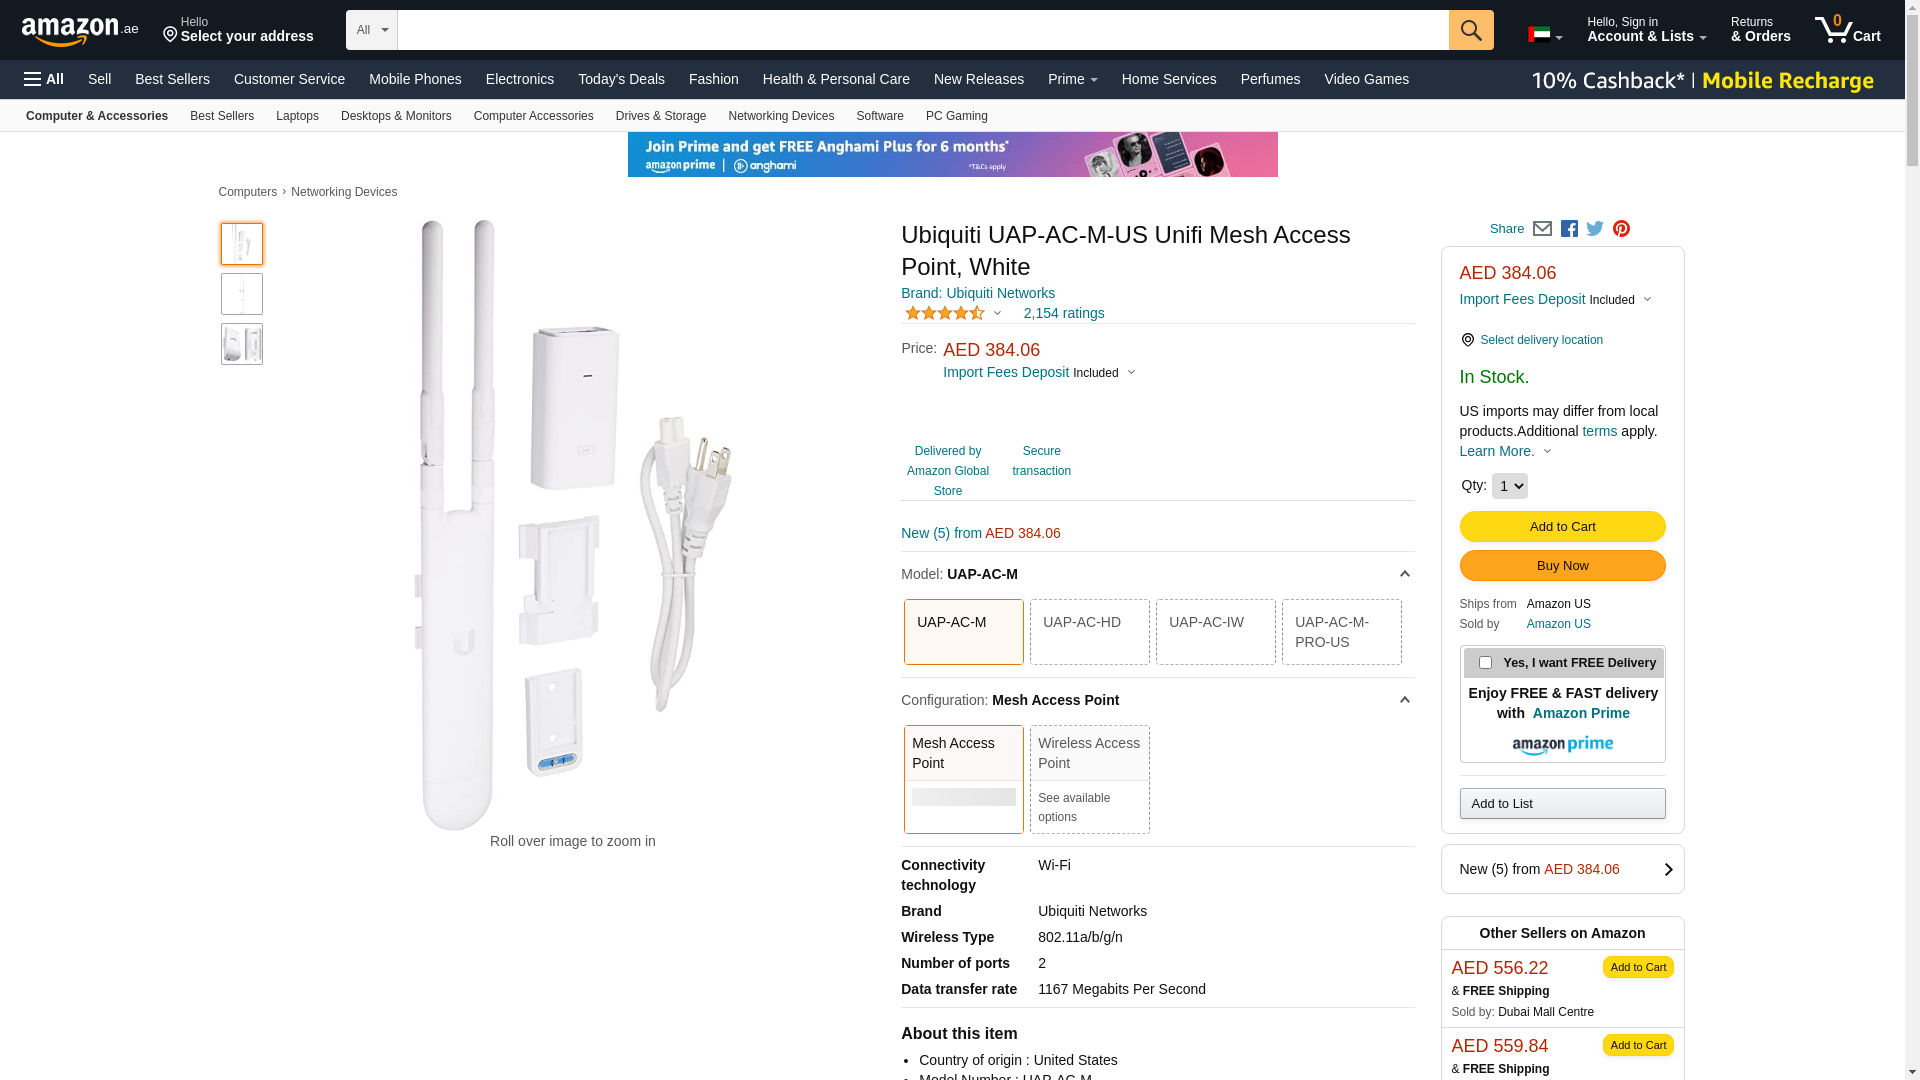Expand the country flag language selector

(1544, 36)
